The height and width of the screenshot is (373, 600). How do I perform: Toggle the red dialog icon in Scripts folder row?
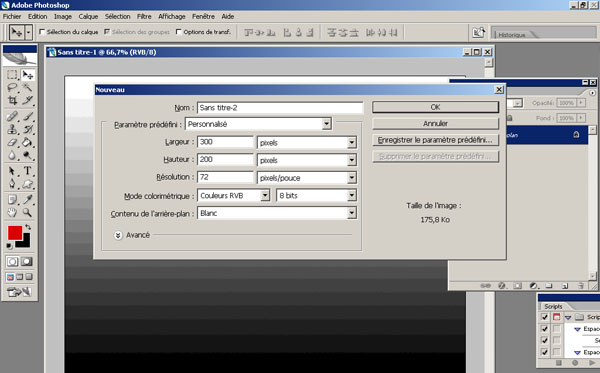[x=556, y=317]
